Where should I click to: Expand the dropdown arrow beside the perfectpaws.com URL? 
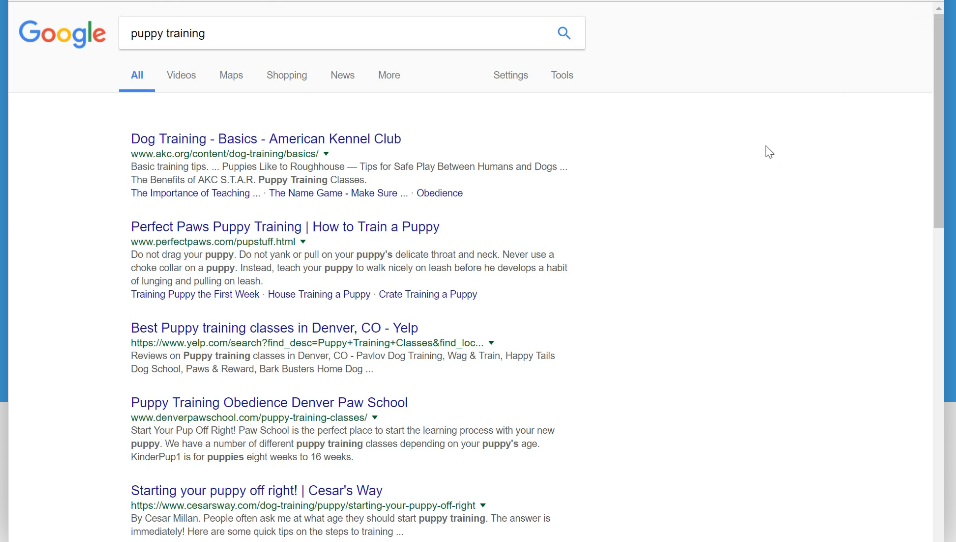point(303,241)
